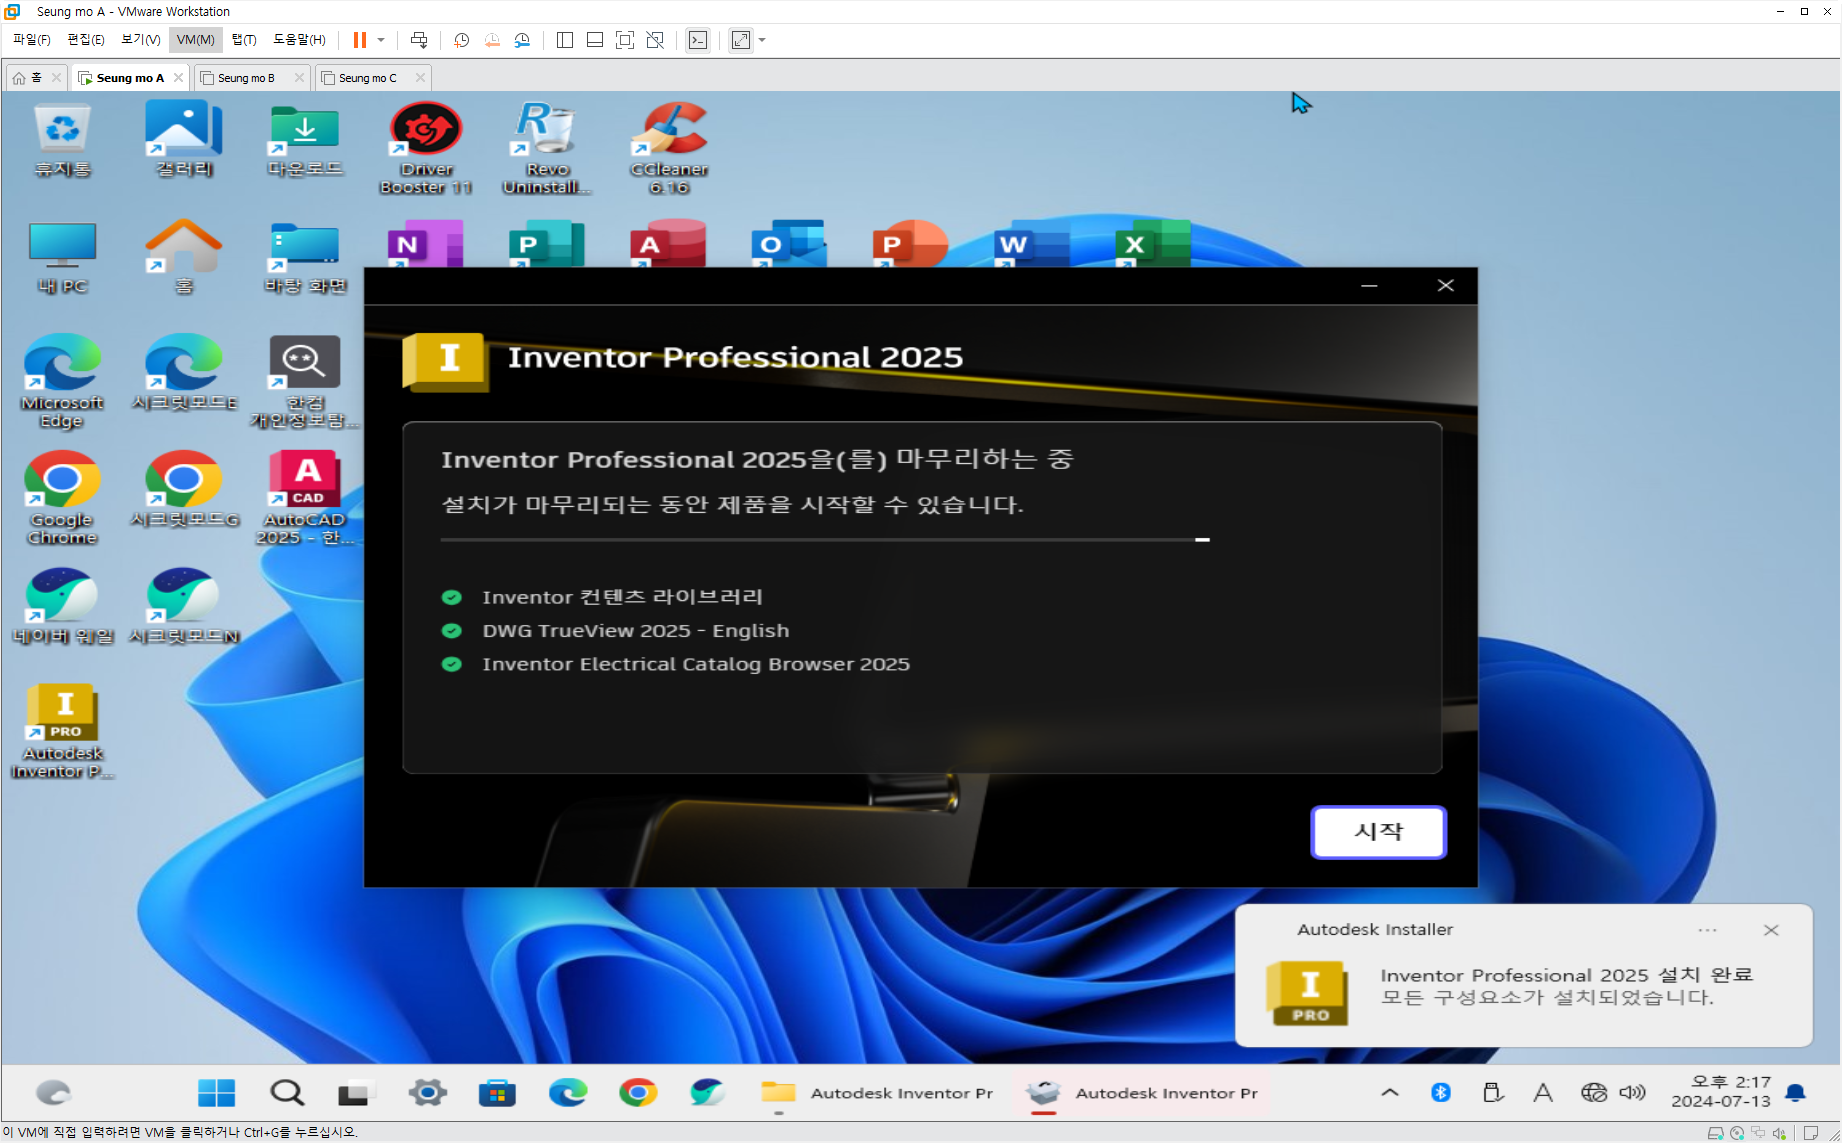The width and height of the screenshot is (1842, 1143).
Task: Expand the stretch display dropdown arrow
Action: pos(762,40)
